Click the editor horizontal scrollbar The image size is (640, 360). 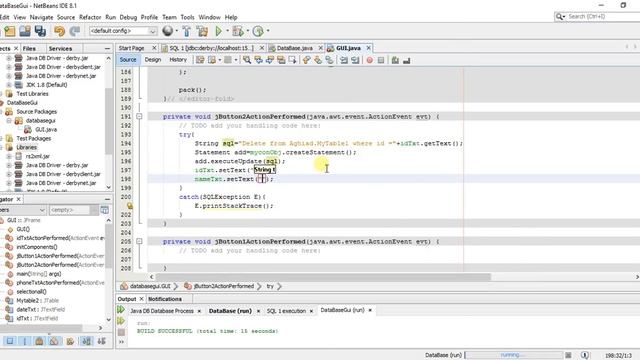[322, 277]
